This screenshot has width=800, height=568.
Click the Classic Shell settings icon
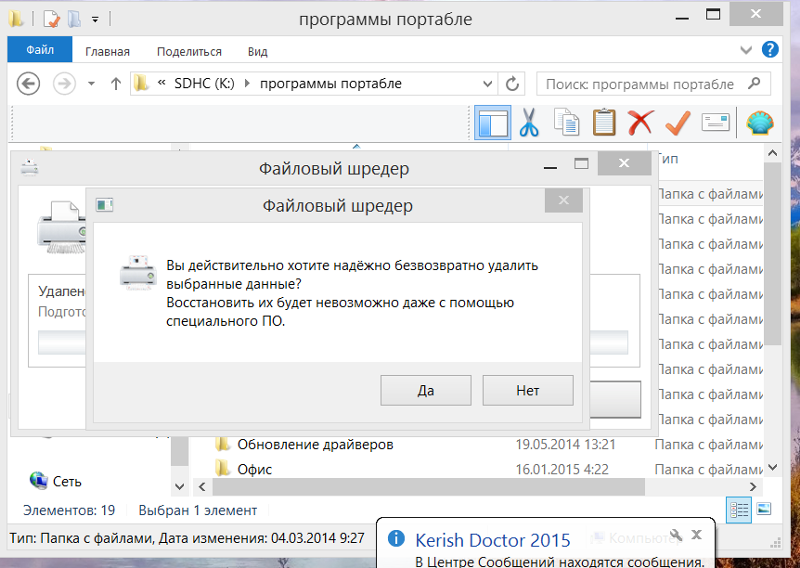coord(760,123)
